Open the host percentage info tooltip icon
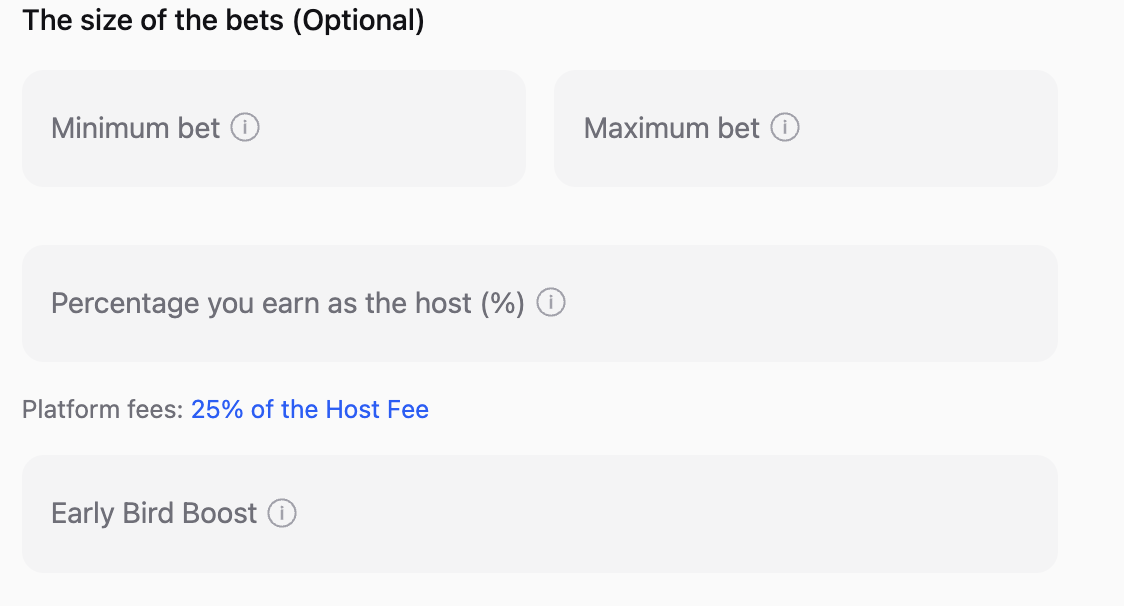1124x606 pixels. [552, 303]
